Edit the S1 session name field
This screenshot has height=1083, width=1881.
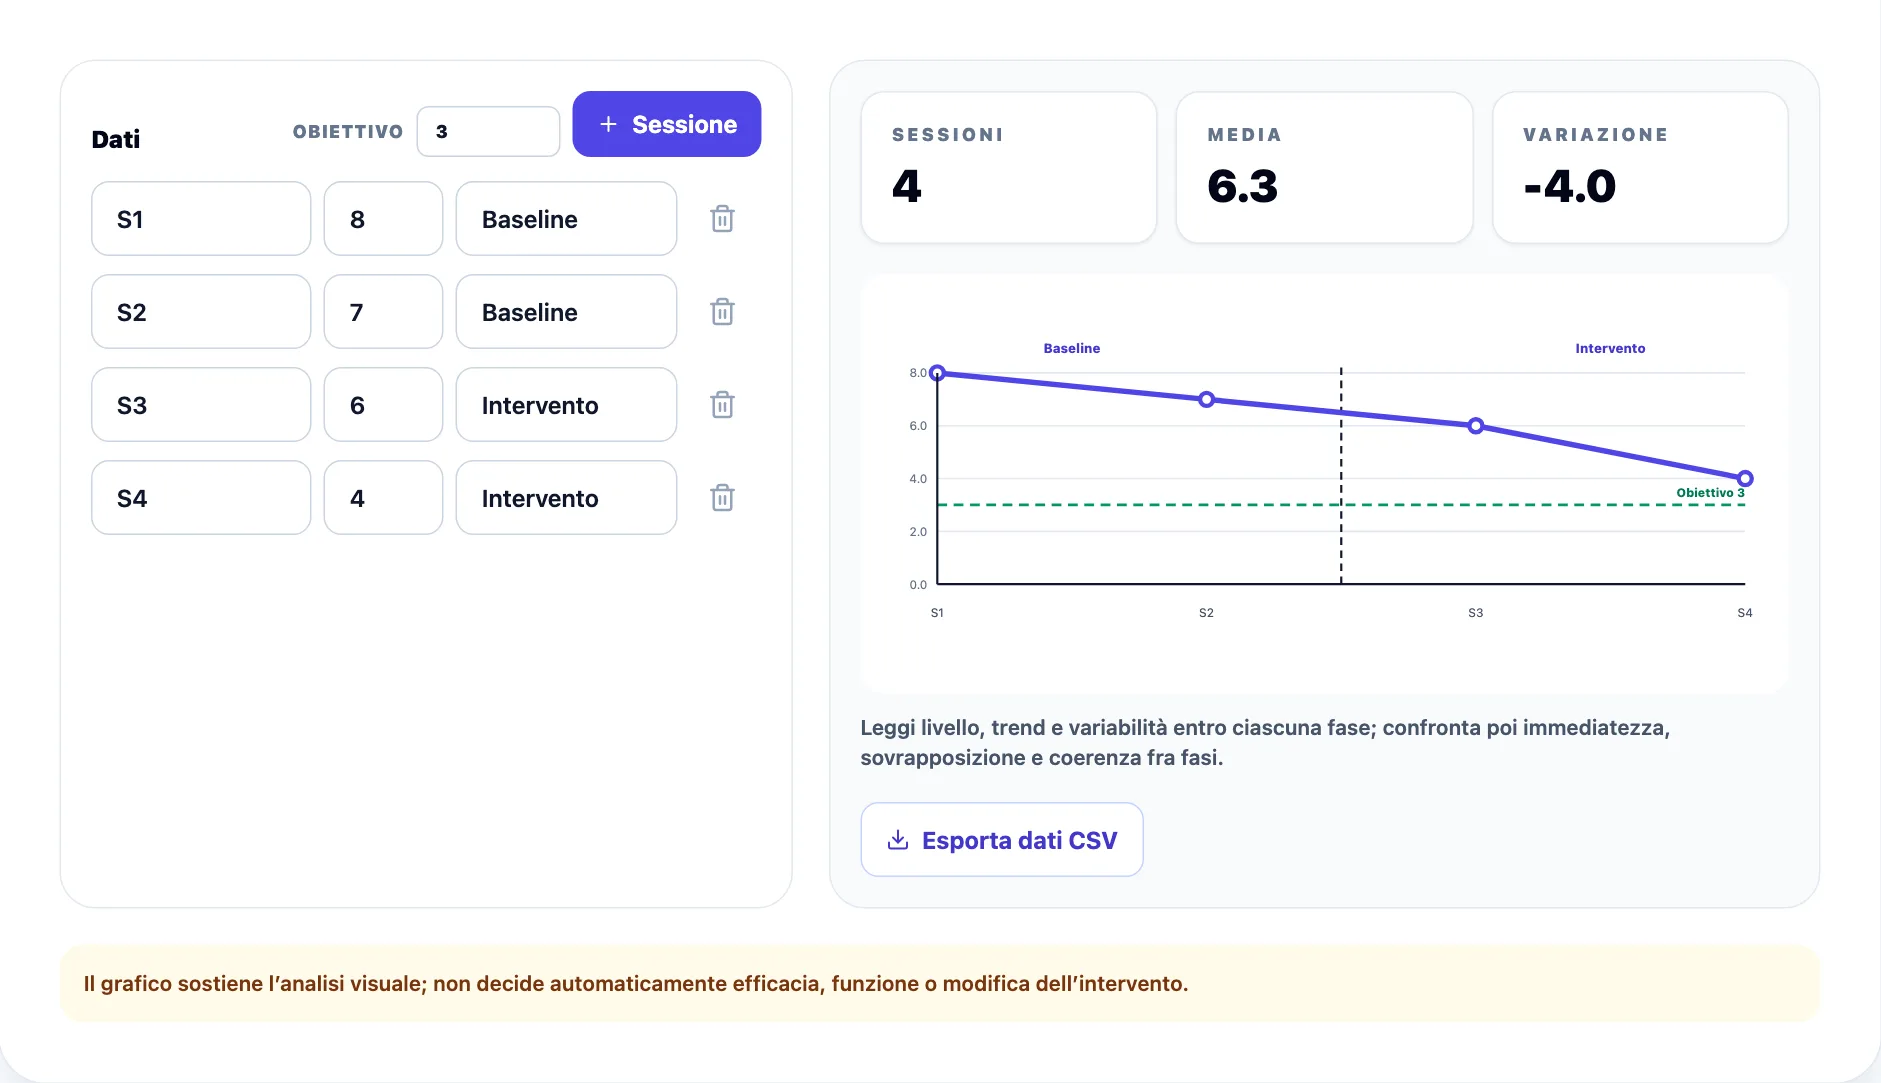201,219
